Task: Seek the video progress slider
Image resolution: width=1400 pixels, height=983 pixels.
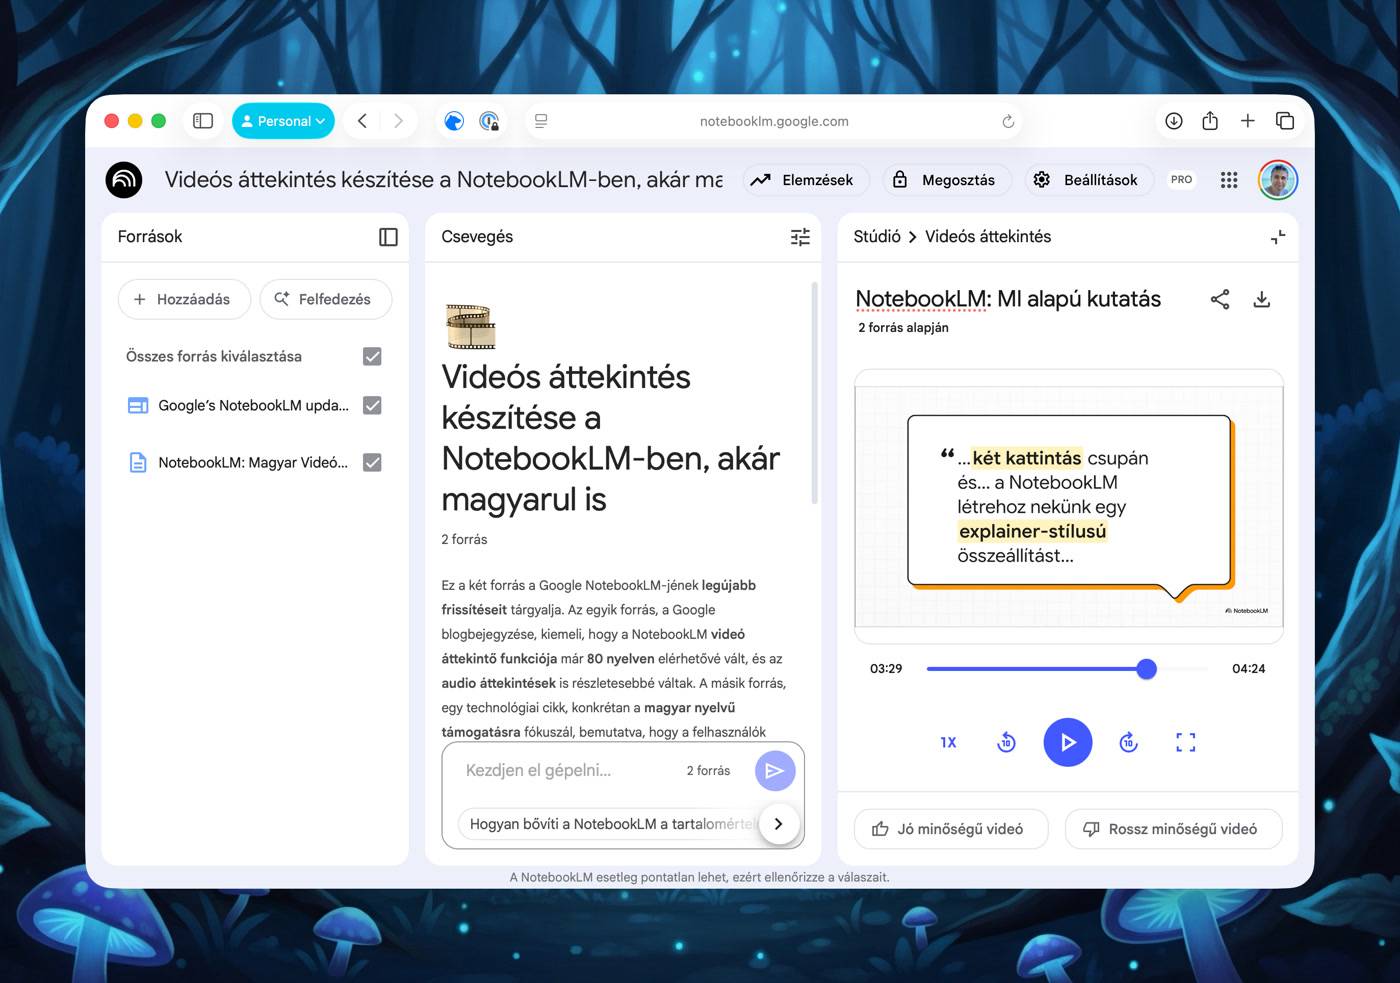Action: point(1067,669)
